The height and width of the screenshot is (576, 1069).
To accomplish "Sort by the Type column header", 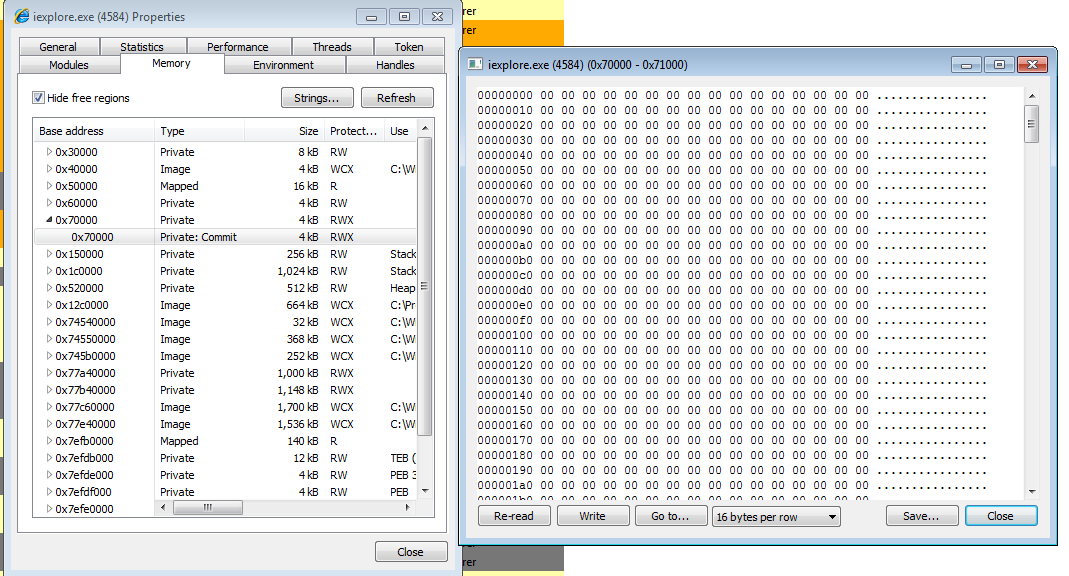I will (200, 131).
